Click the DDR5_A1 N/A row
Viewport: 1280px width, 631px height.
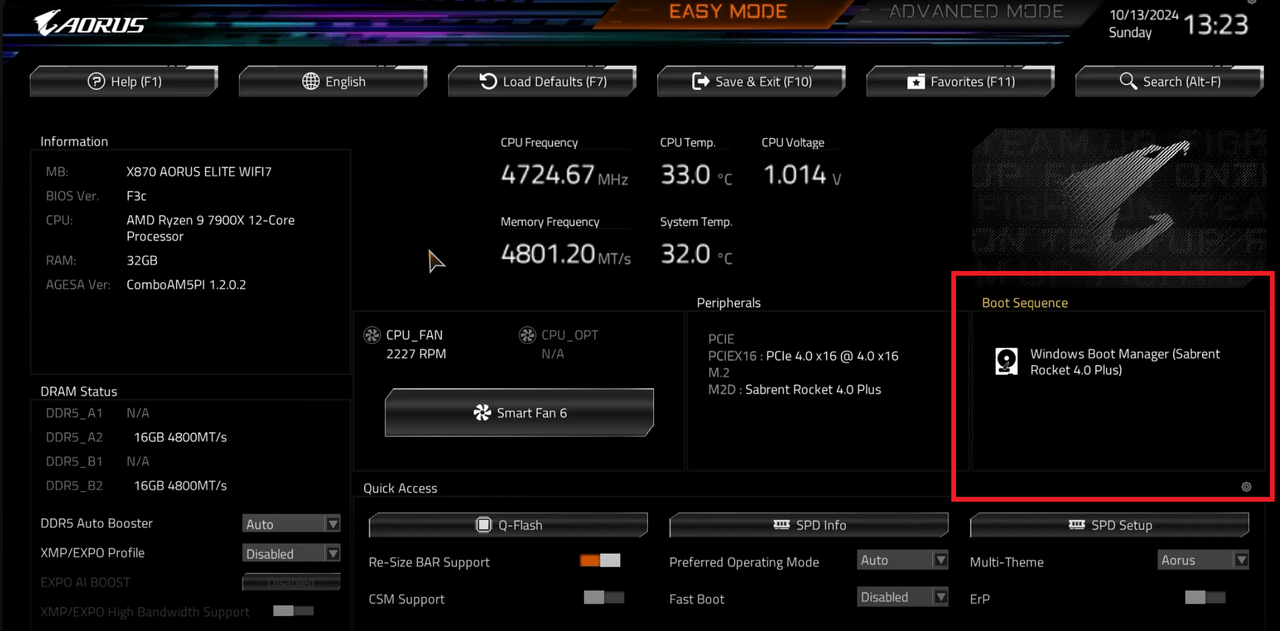point(98,413)
